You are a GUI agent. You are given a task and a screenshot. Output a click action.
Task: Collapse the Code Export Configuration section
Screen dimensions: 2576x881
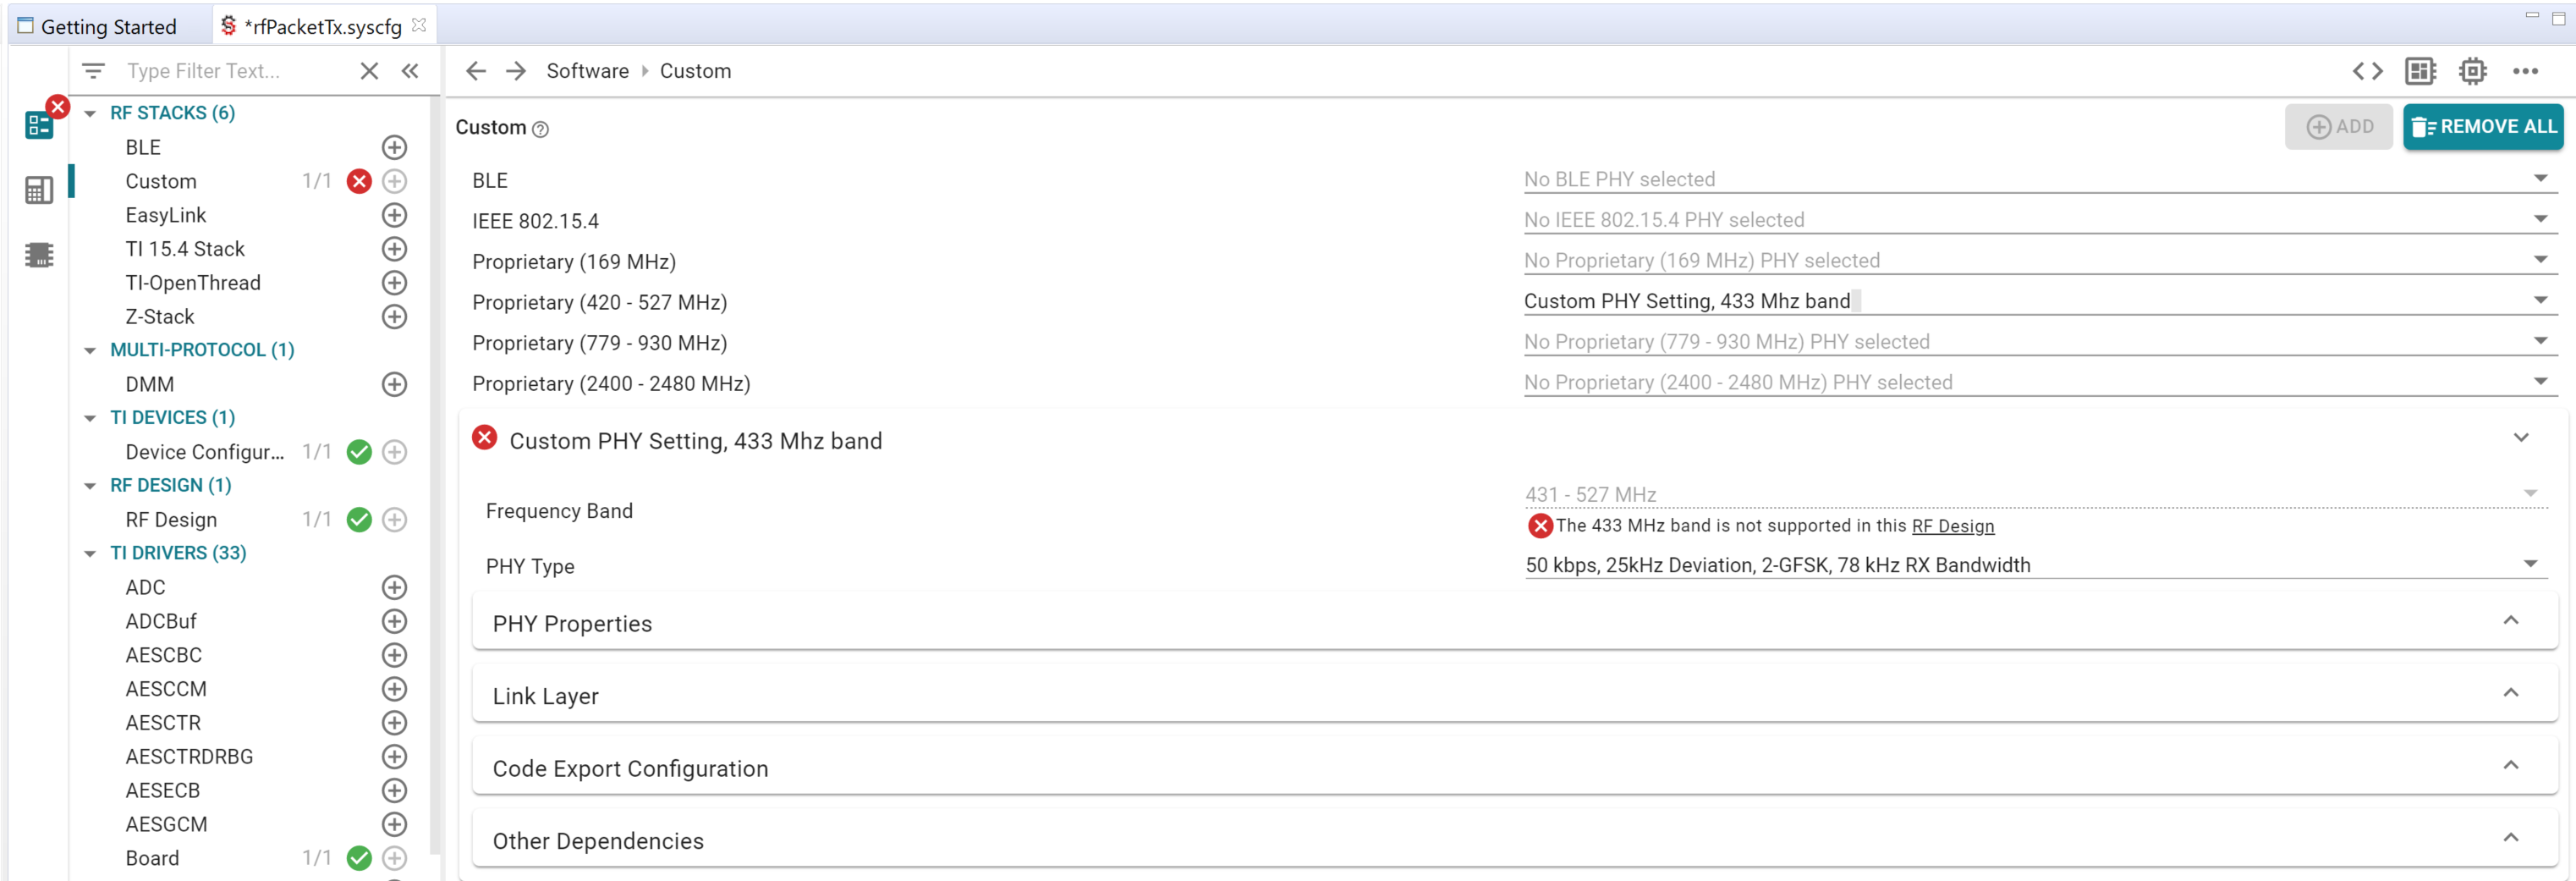click(x=2511, y=765)
